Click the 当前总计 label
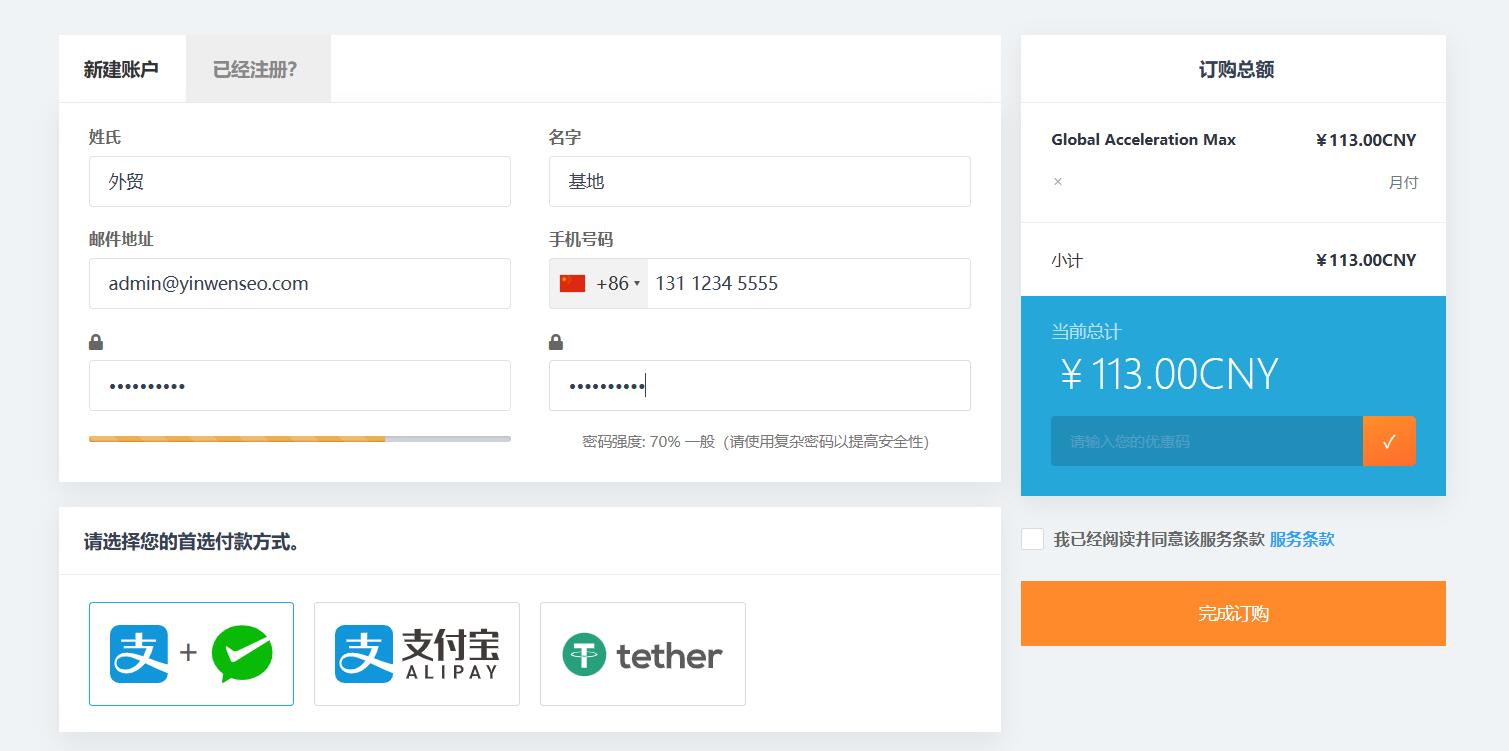 click(1086, 332)
